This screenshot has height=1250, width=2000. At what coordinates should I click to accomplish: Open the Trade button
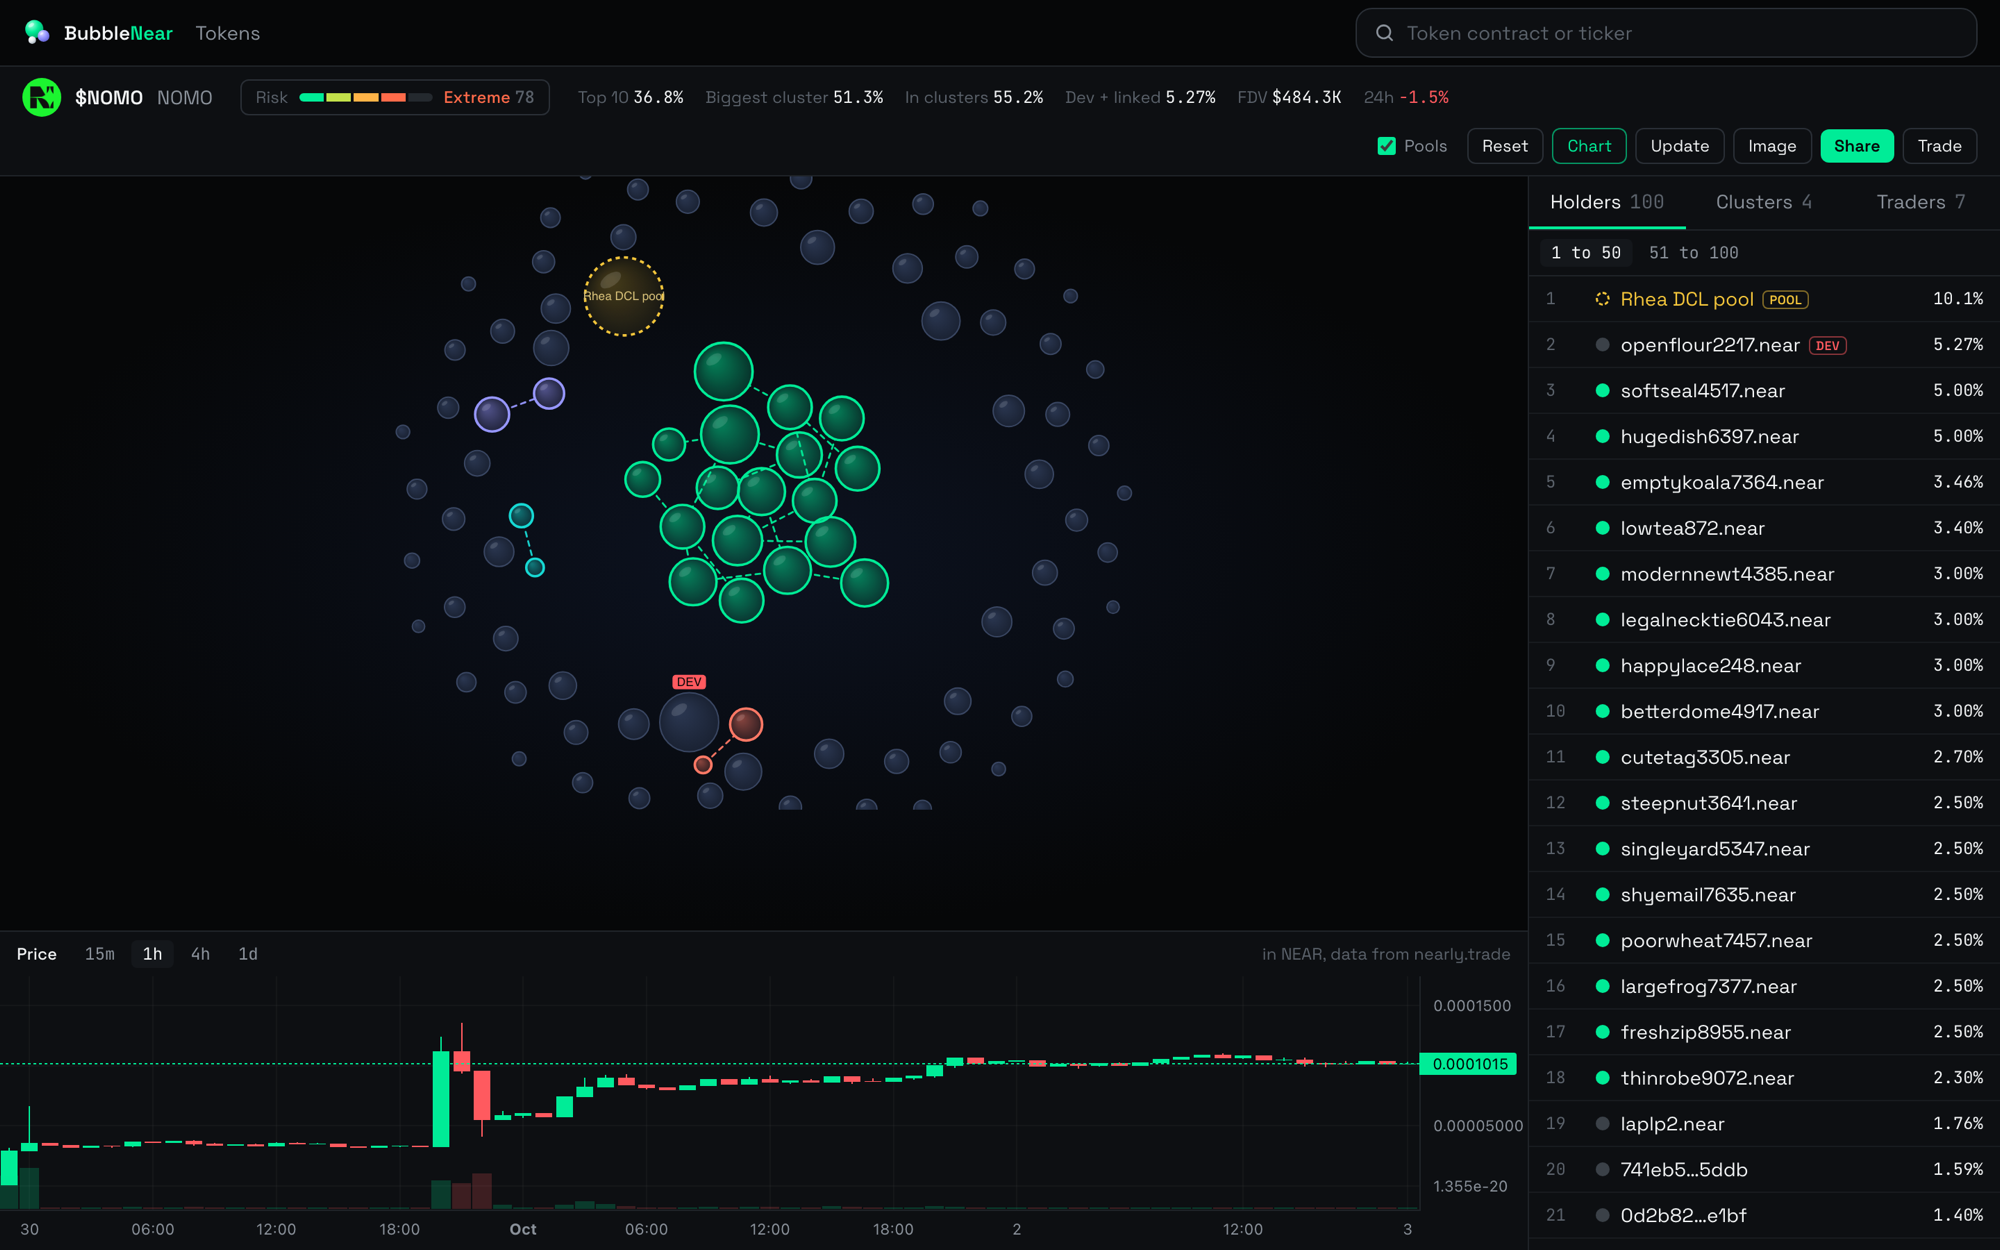(x=1940, y=146)
